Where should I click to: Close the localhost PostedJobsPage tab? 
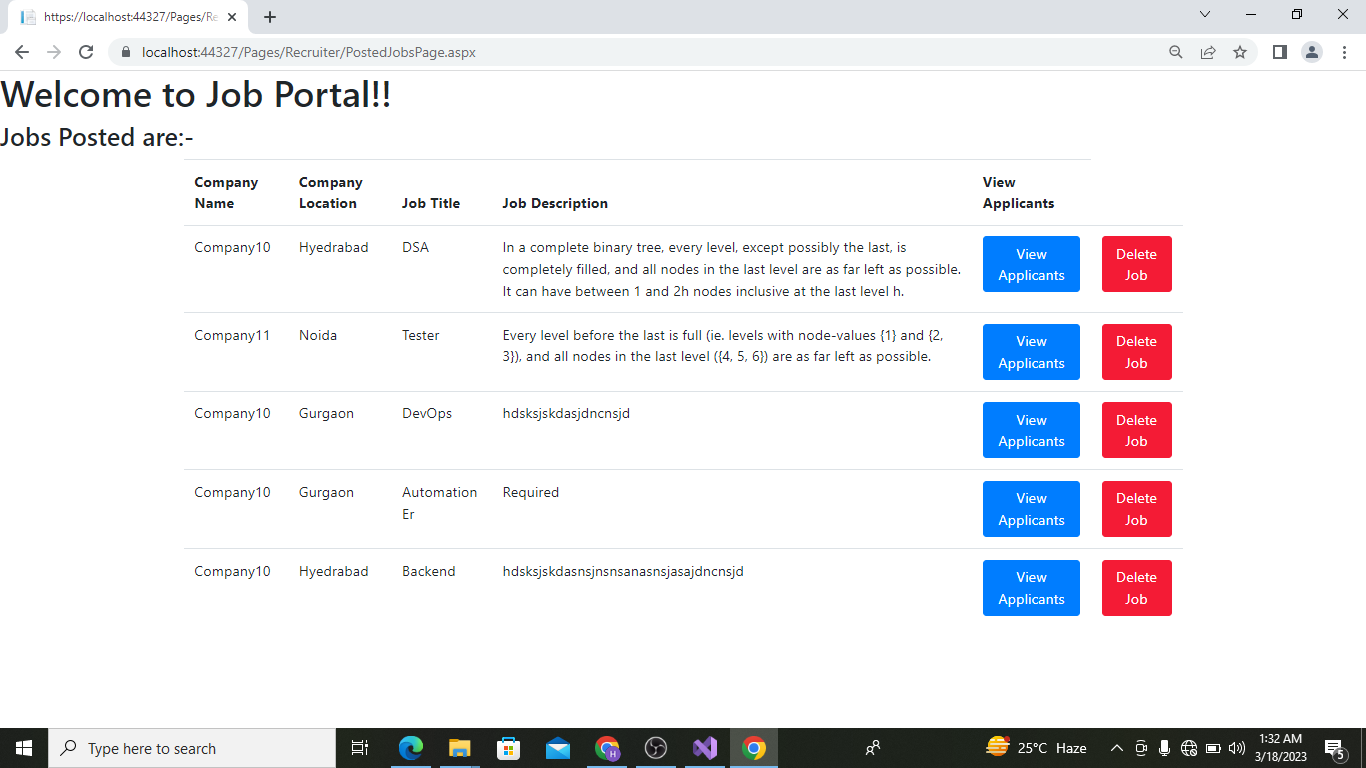[x=232, y=17]
